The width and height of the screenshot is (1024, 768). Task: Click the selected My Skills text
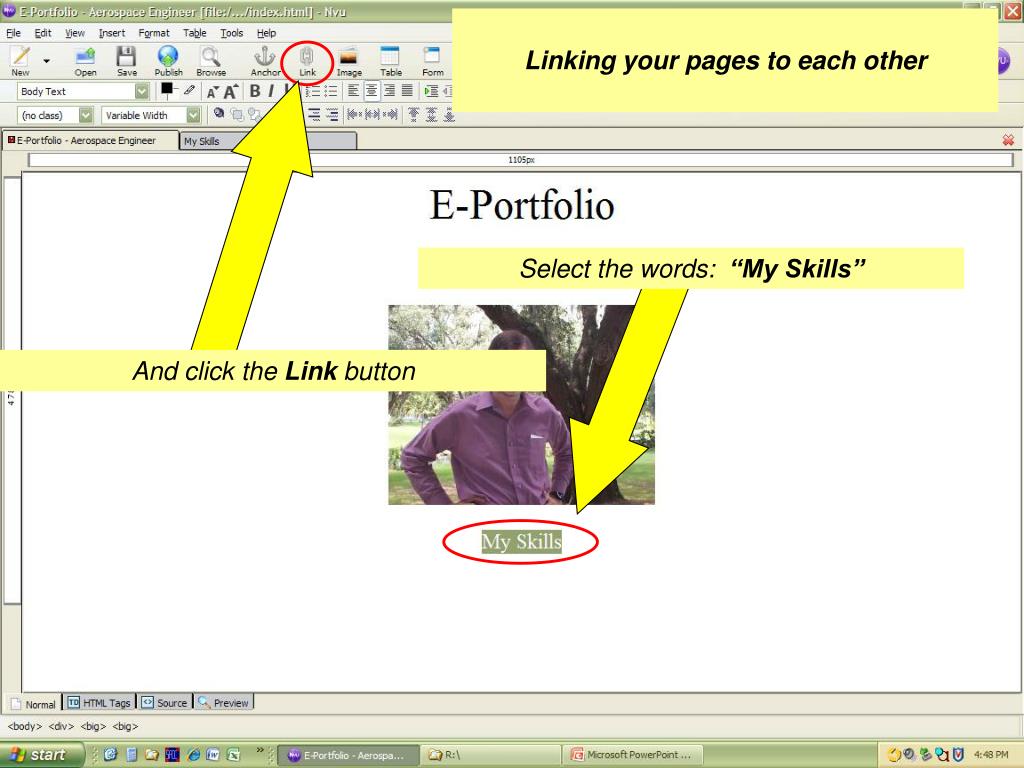(x=521, y=541)
